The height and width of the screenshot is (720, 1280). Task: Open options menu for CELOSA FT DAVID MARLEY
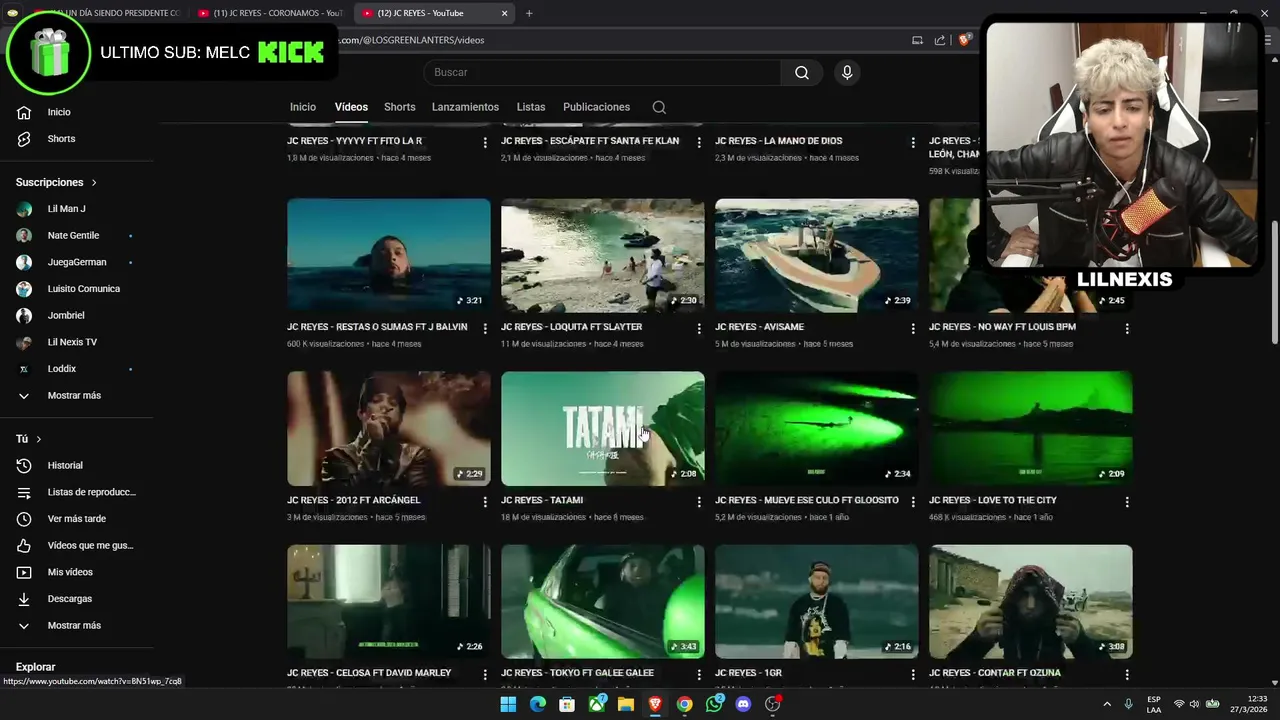485,674
